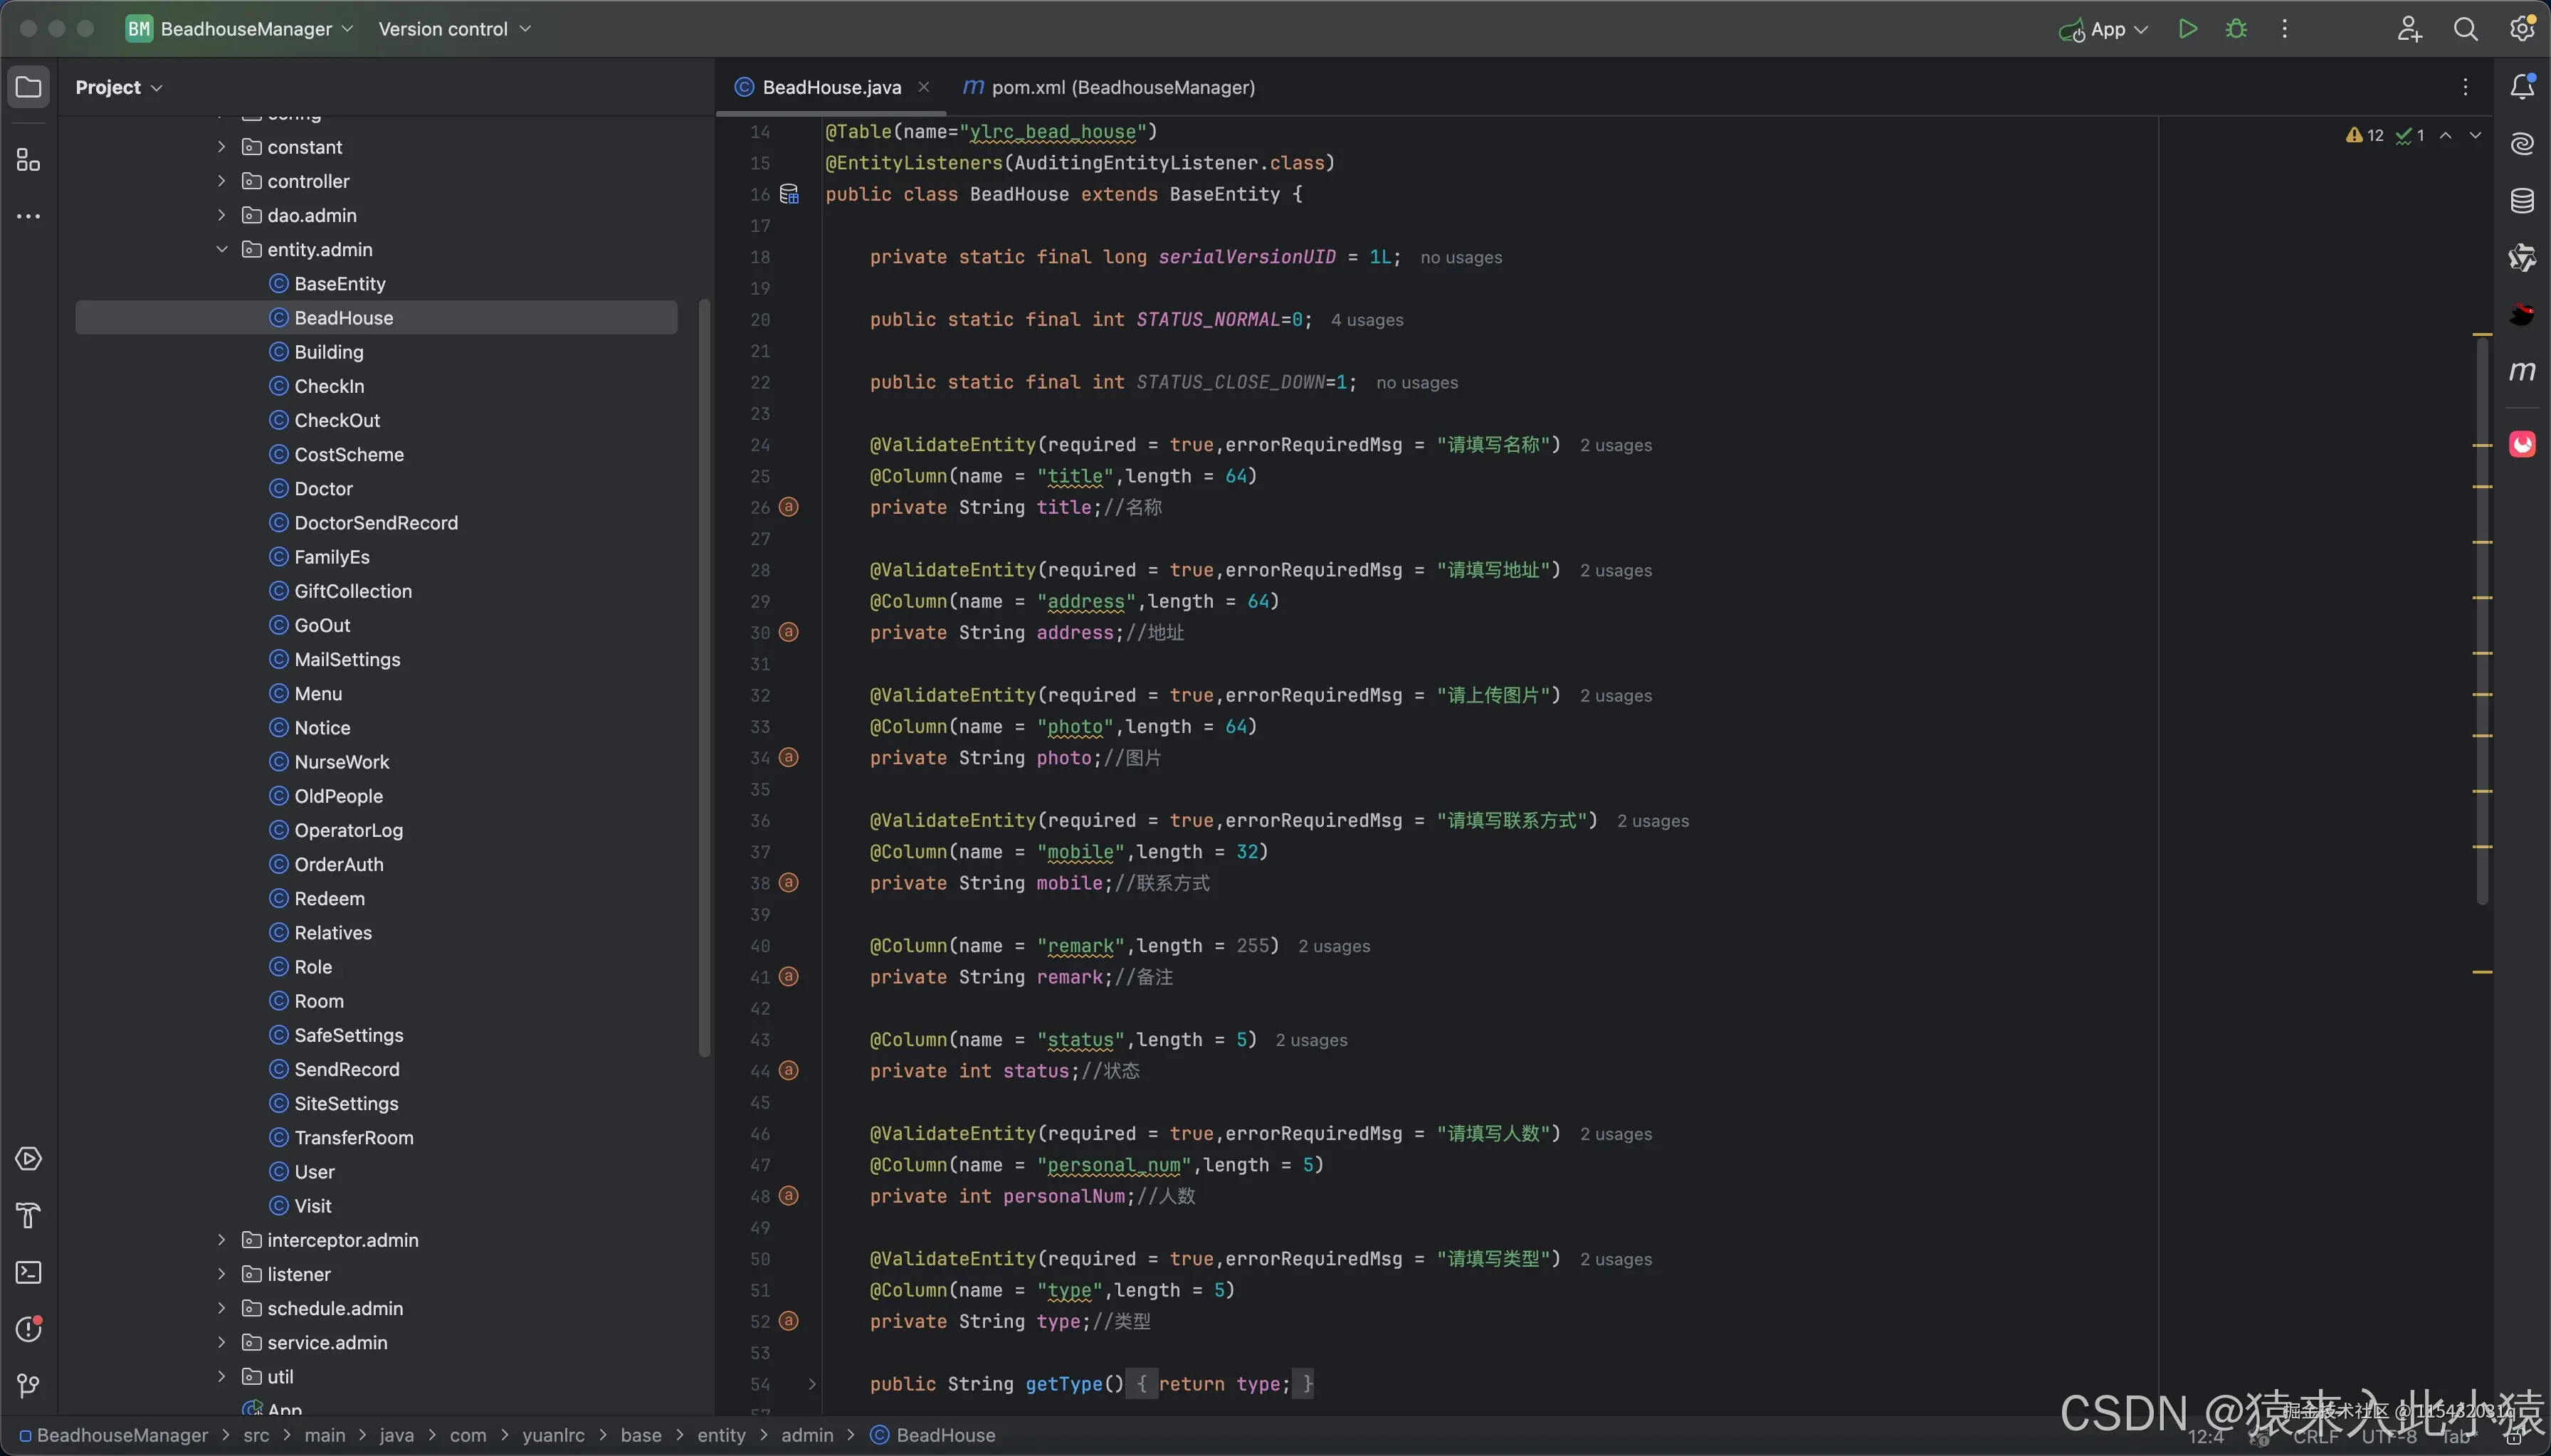This screenshot has height=1456, width=2551.
Task: Collapse the entity.admin package
Action: tap(222, 250)
